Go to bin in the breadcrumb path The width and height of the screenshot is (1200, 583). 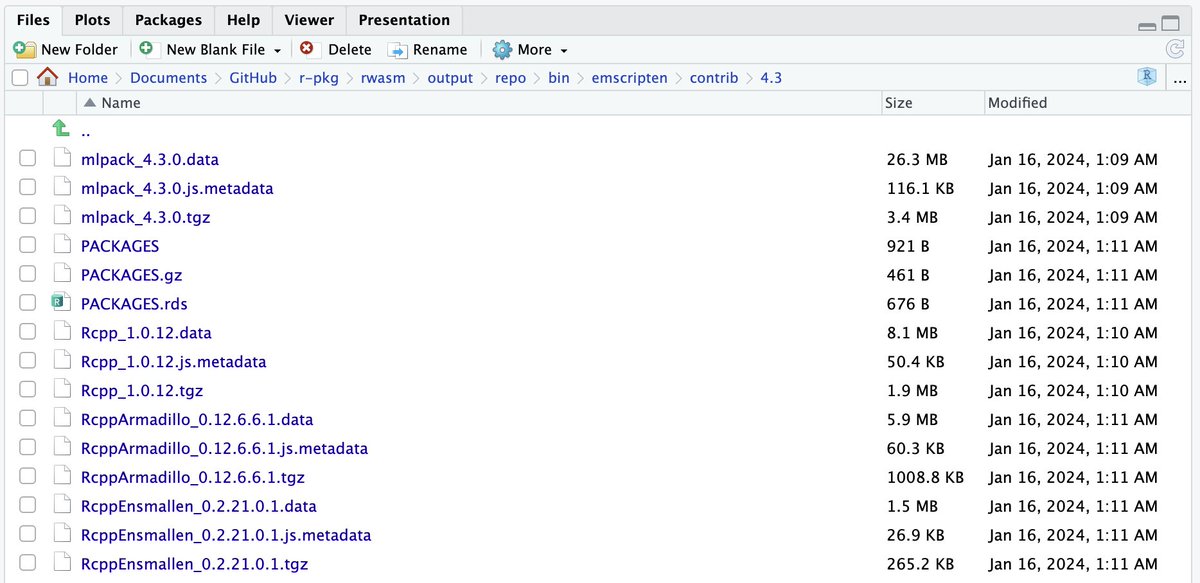[558, 78]
